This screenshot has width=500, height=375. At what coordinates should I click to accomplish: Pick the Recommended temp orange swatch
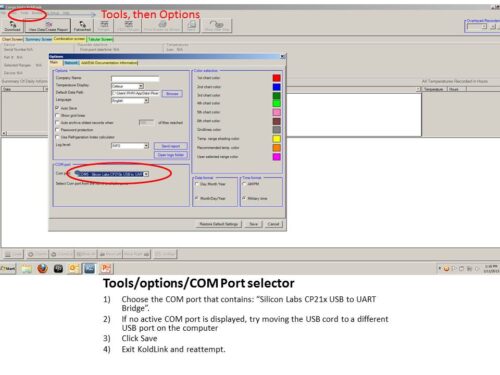coord(276,148)
